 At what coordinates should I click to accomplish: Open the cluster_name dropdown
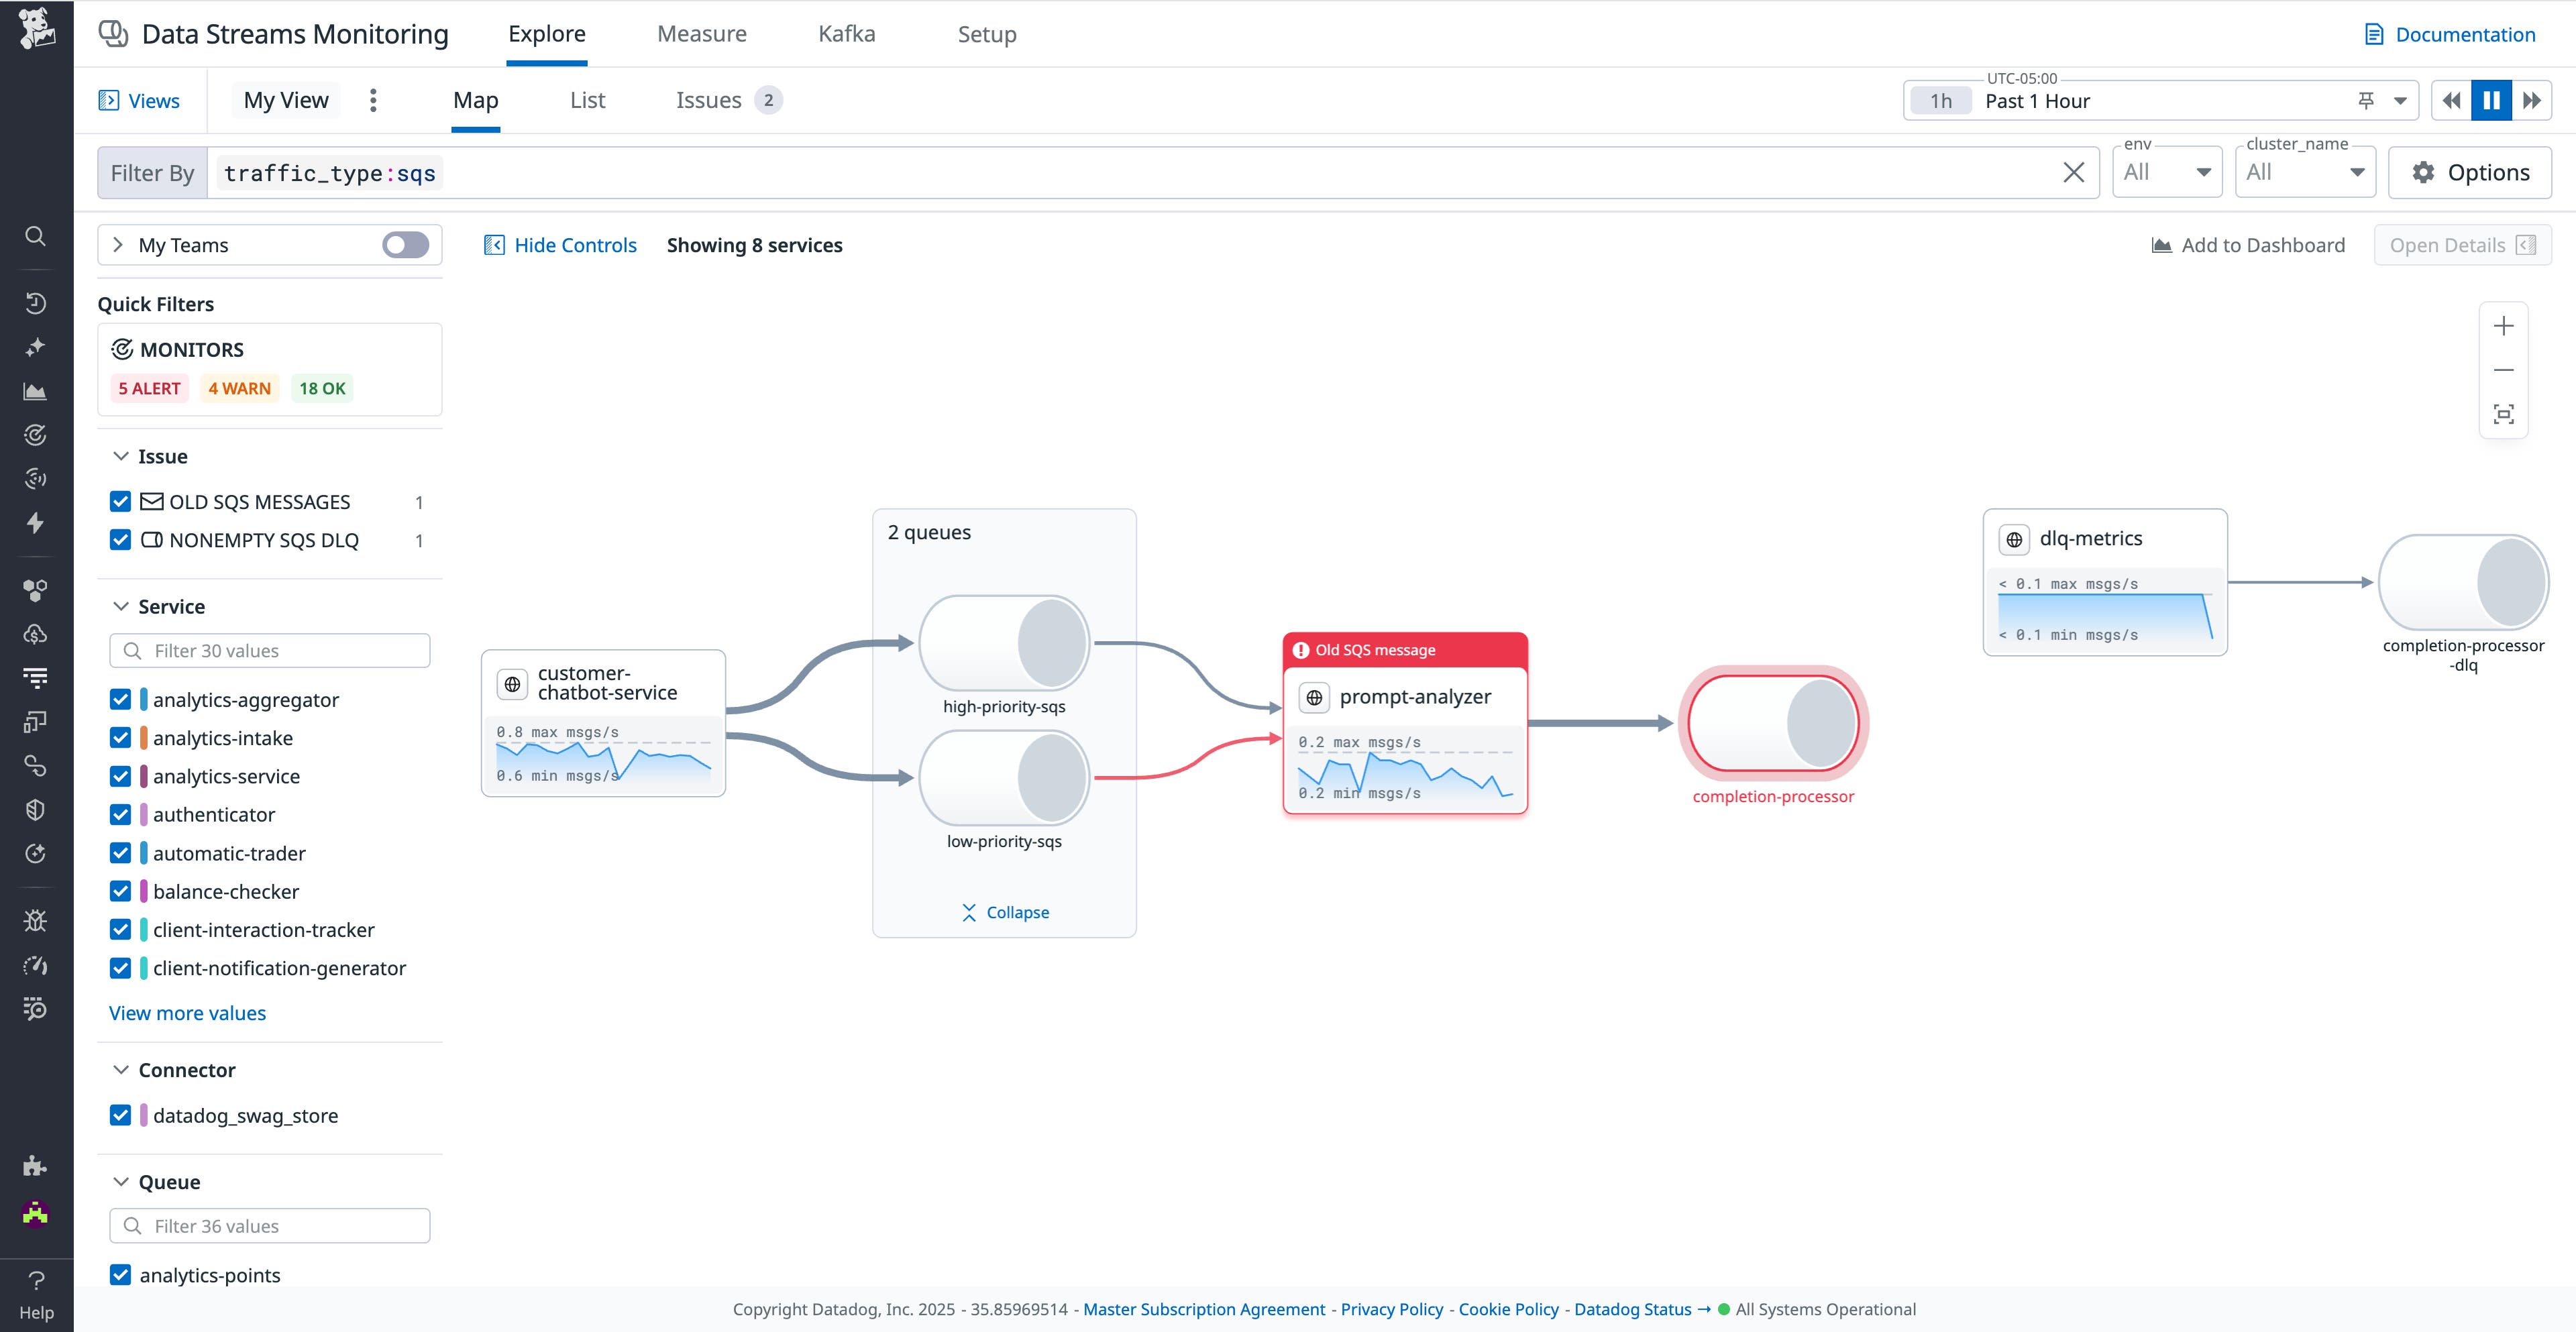click(2304, 171)
